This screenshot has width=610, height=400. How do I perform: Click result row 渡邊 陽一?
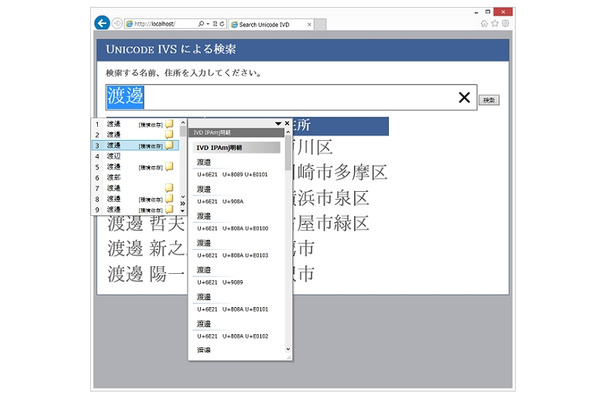click(146, 274)
